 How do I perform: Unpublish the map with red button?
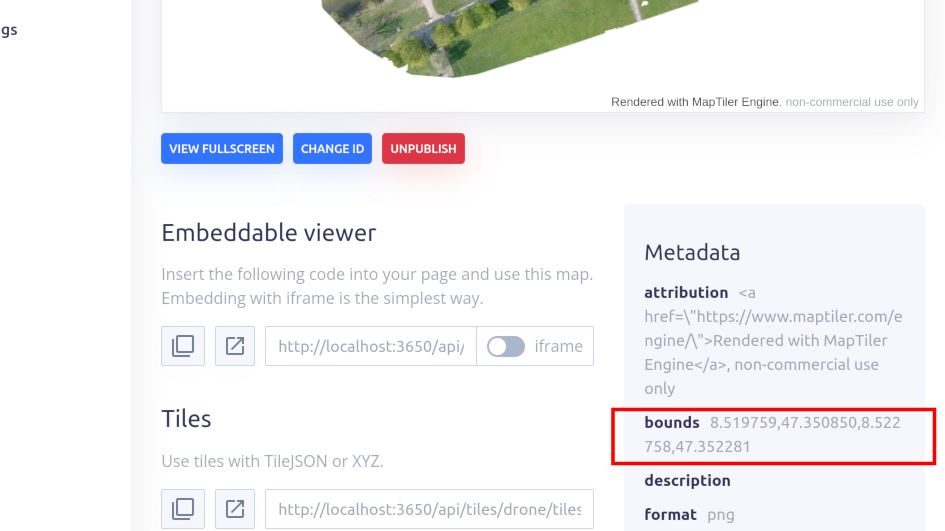tap(423, 149)
